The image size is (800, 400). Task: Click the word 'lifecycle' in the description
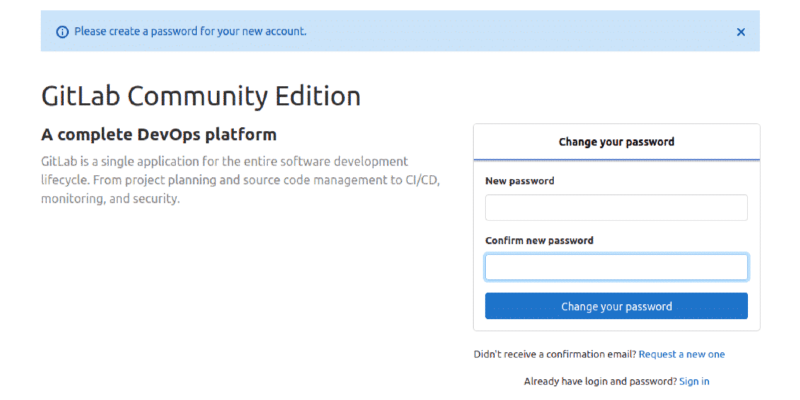pos(66,180)
